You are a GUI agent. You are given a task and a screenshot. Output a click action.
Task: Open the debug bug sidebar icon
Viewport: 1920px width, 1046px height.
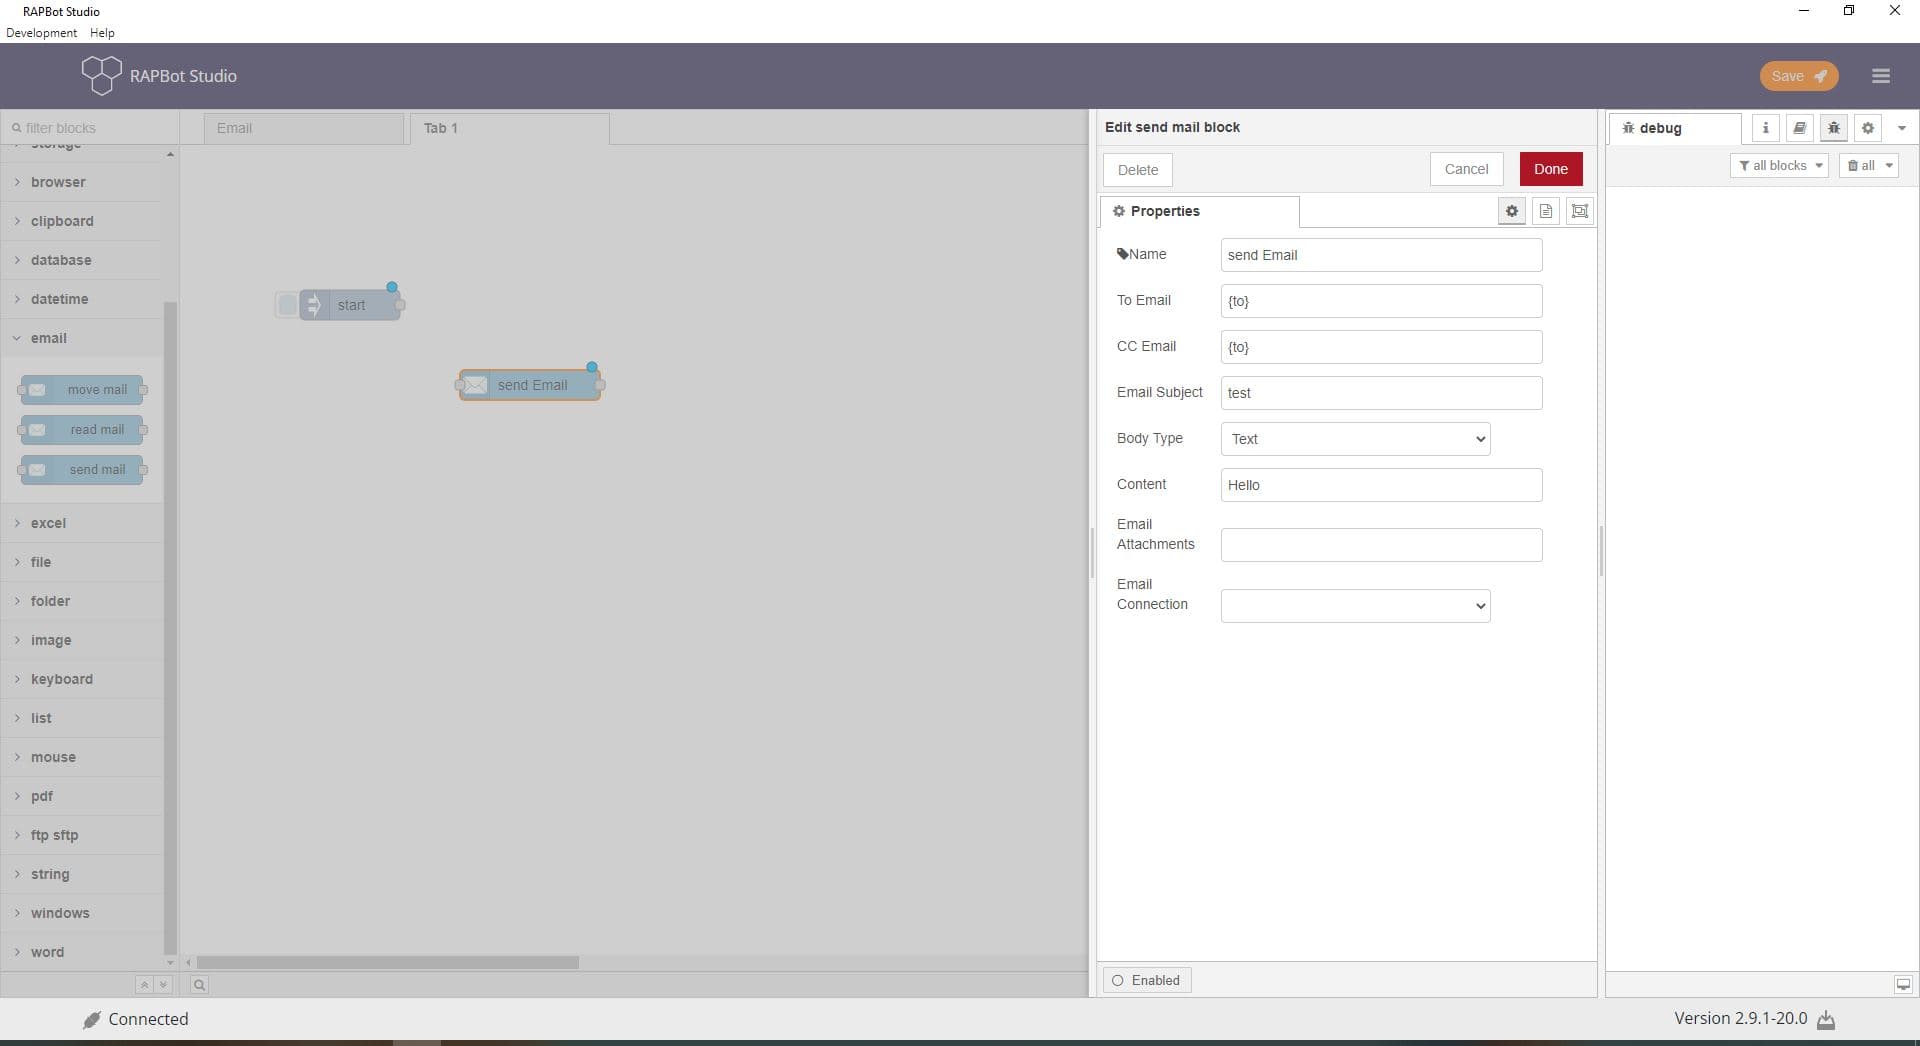(x=1833, y=128)
